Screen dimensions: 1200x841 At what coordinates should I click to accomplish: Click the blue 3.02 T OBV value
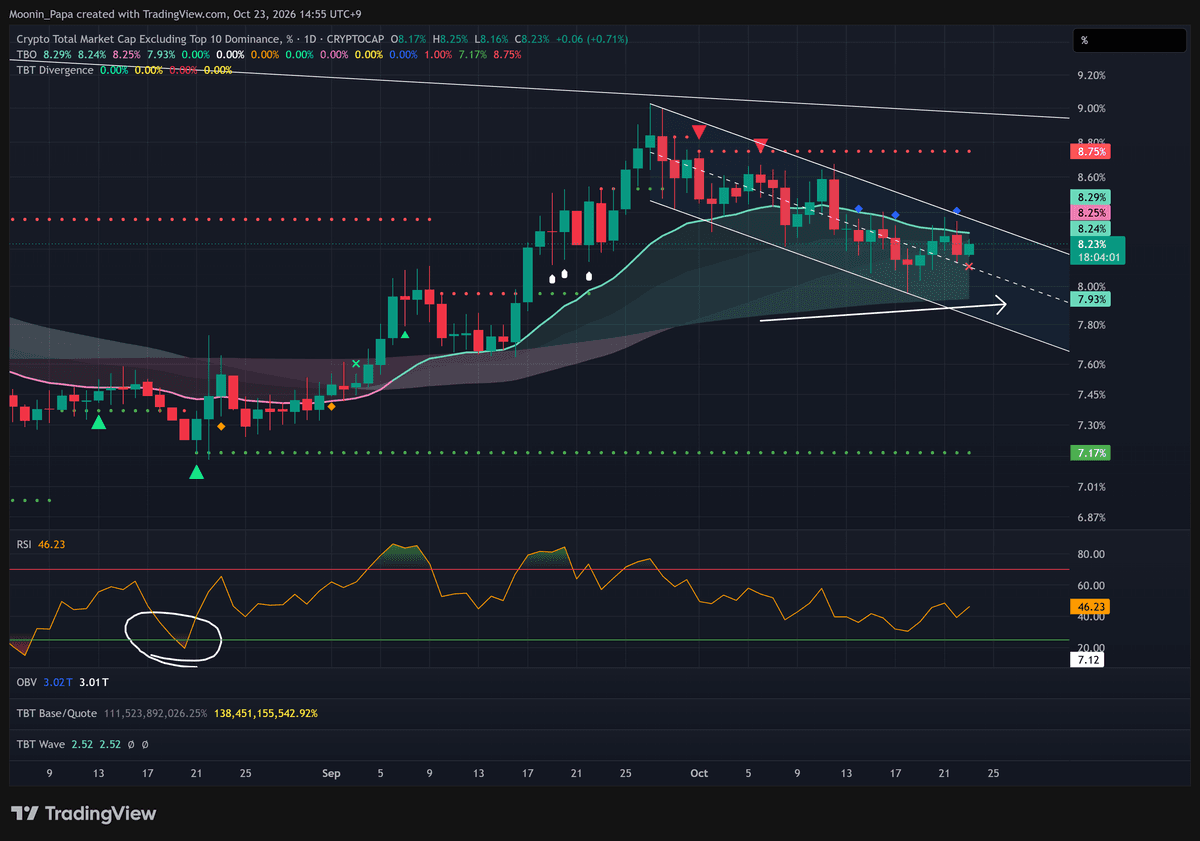click(x=56, y=681)
